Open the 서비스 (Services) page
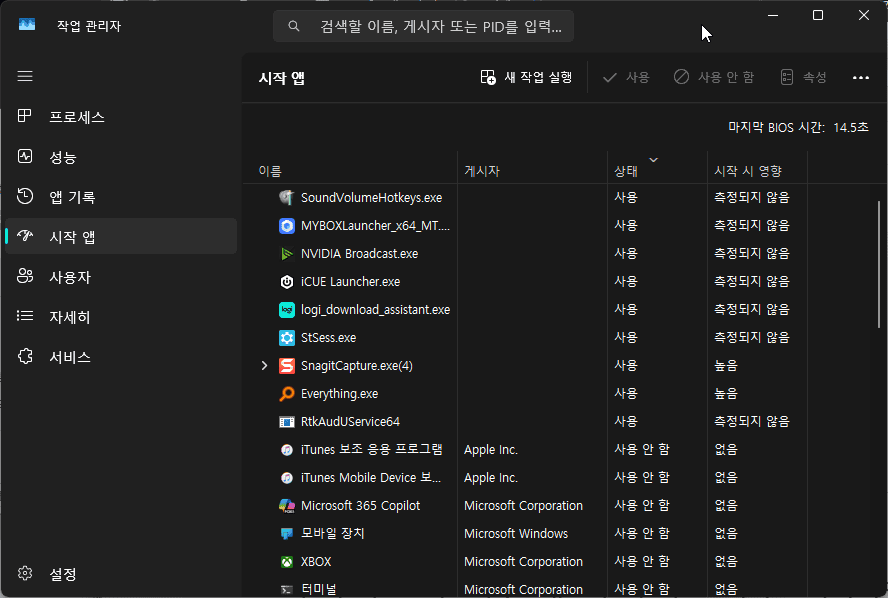The width and height of the screenshot is (888, 598). point(120,357)
